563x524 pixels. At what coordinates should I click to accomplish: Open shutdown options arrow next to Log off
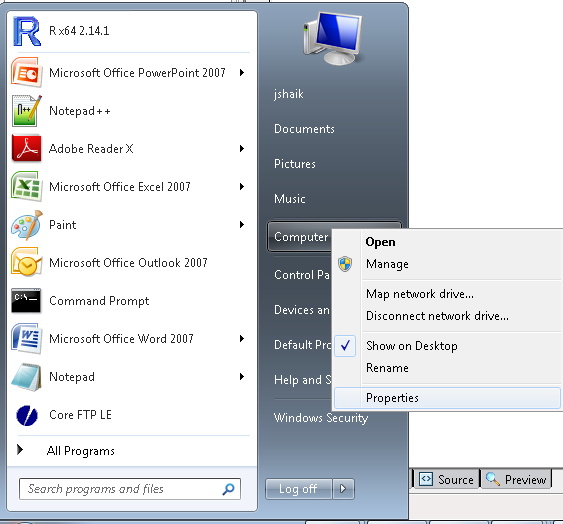(x=343, y=488)
